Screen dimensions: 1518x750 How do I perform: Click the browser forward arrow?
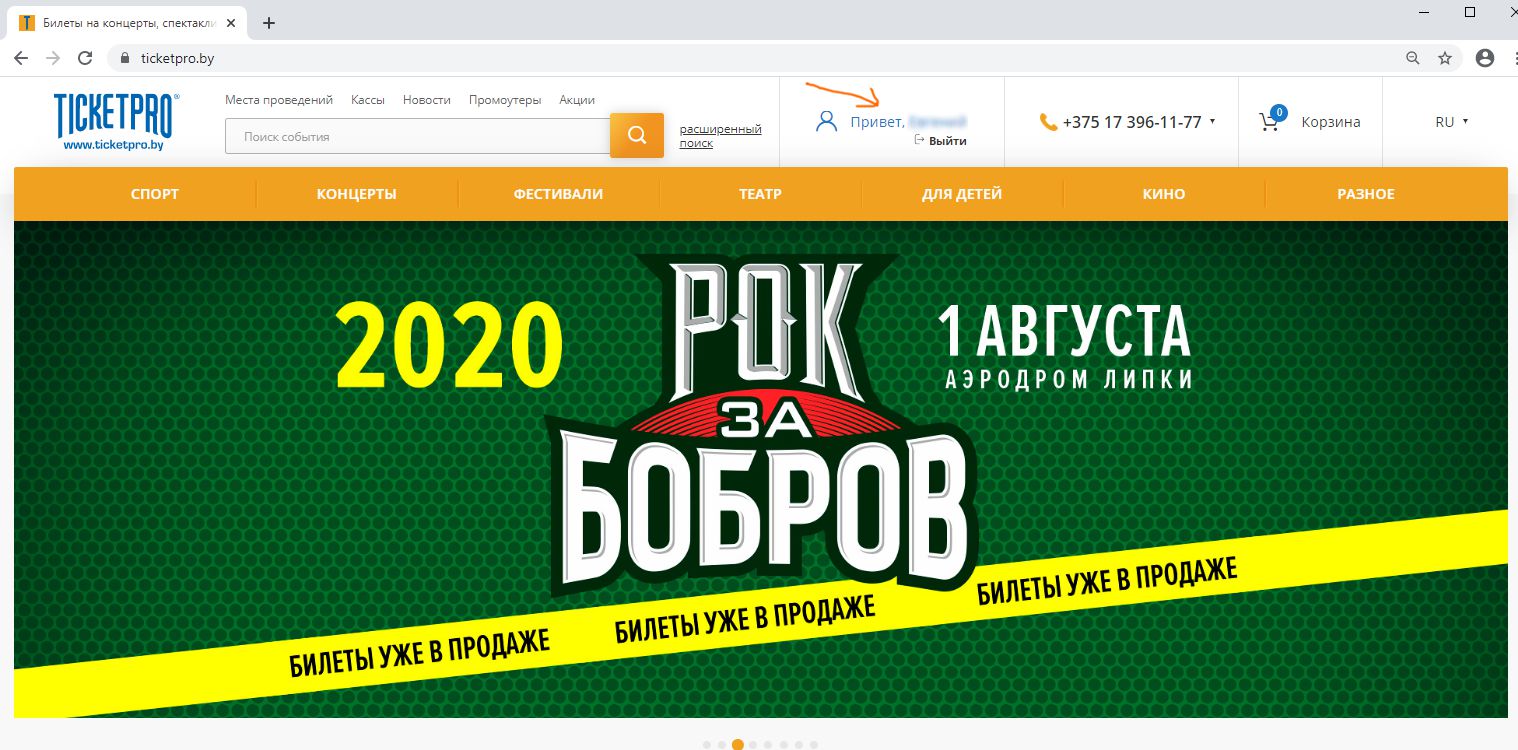pos(53,58)
